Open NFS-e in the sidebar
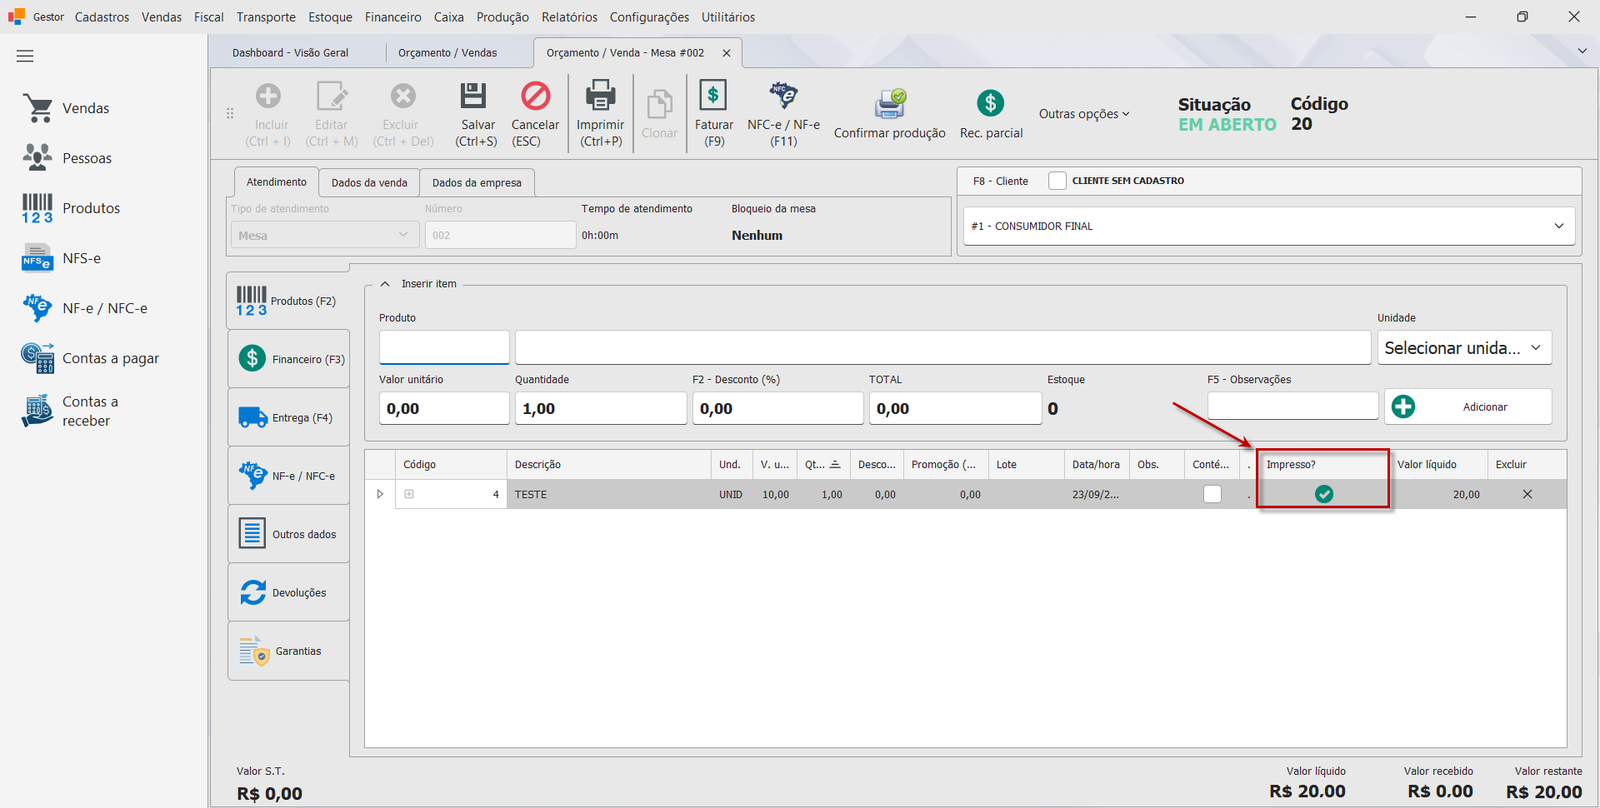 coord(62,258)
